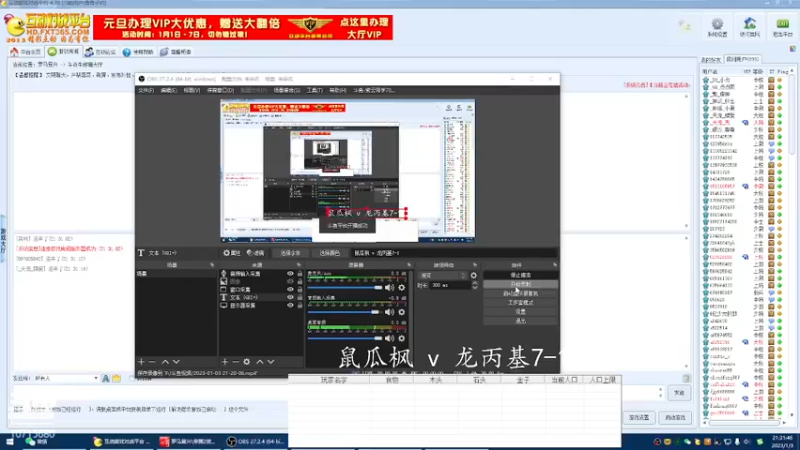The image size is (800, 450).
Task: Mute the second mixer audio channel speaker
Action: pos(390,312)
